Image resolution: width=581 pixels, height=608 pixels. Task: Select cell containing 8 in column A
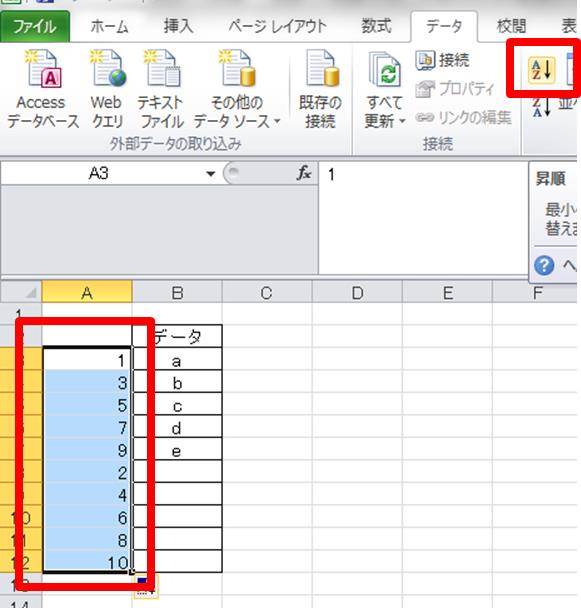coord(87,539)
